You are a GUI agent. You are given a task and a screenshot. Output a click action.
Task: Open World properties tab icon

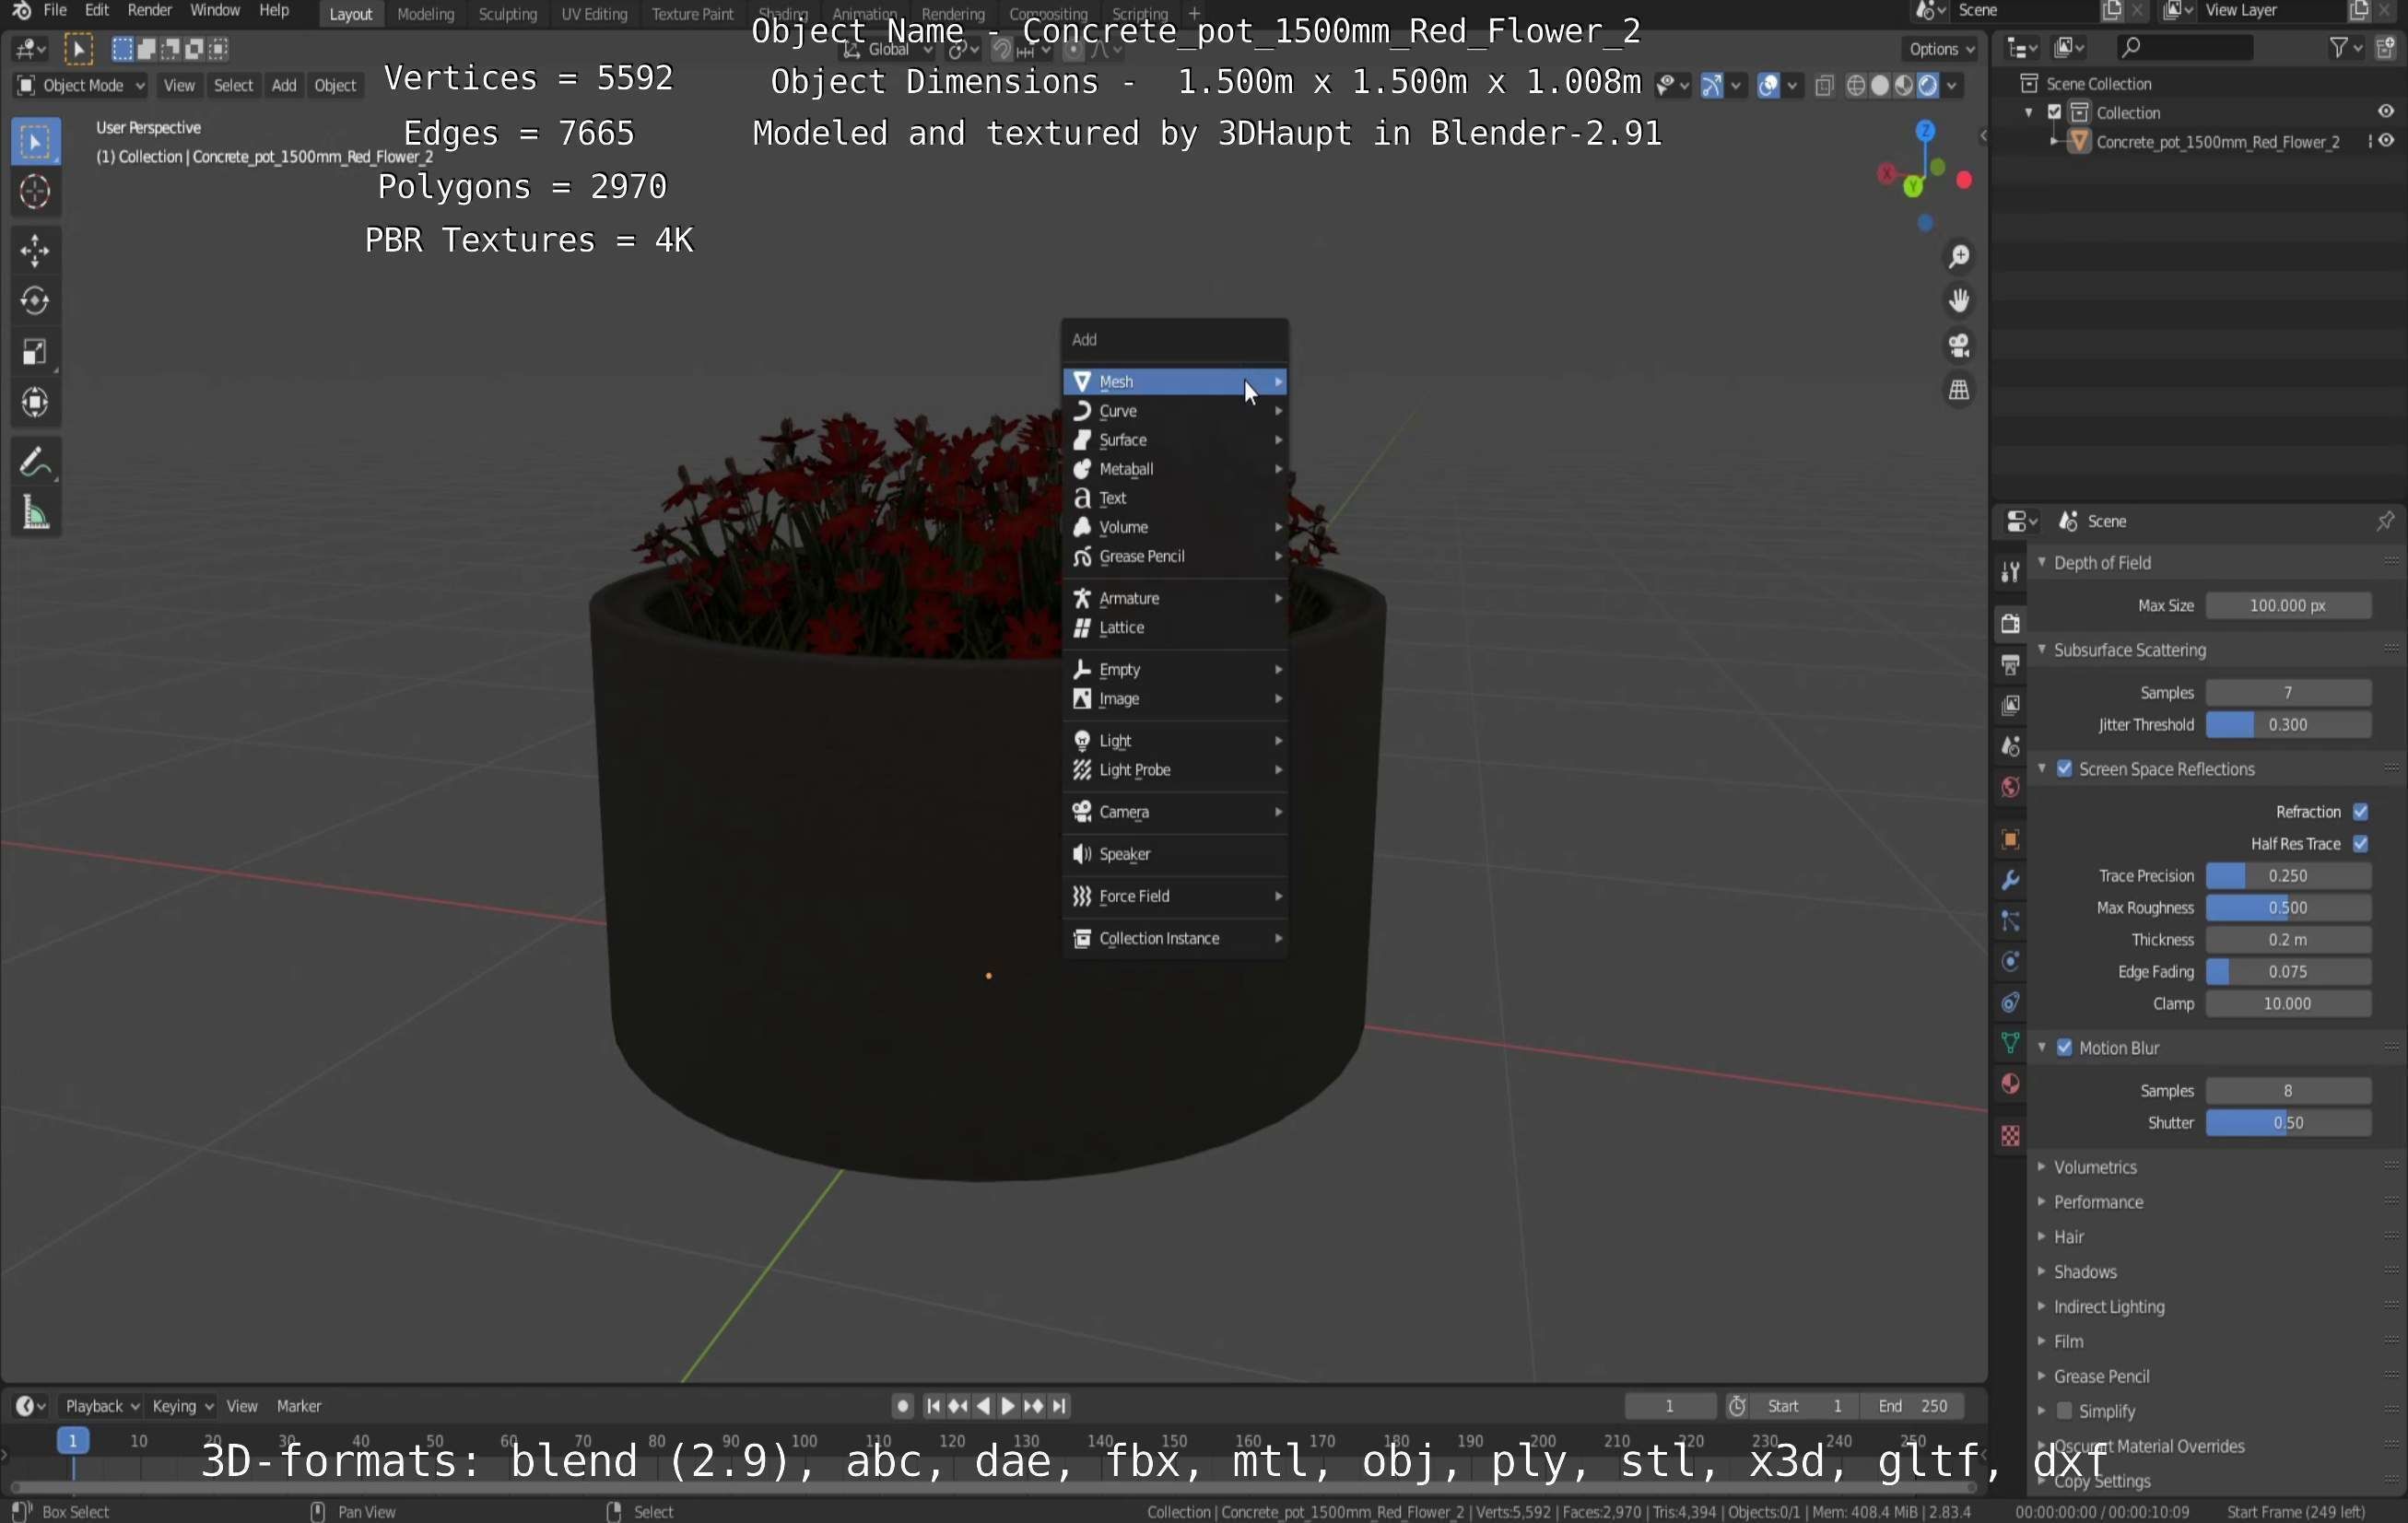tap(2010, 788)
